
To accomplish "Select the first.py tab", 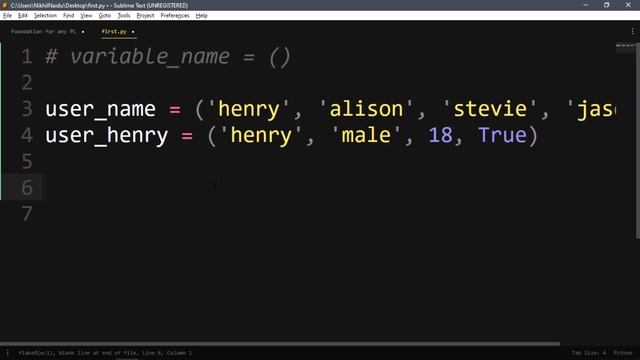I will pyautogui.click(x=114, y=31).
